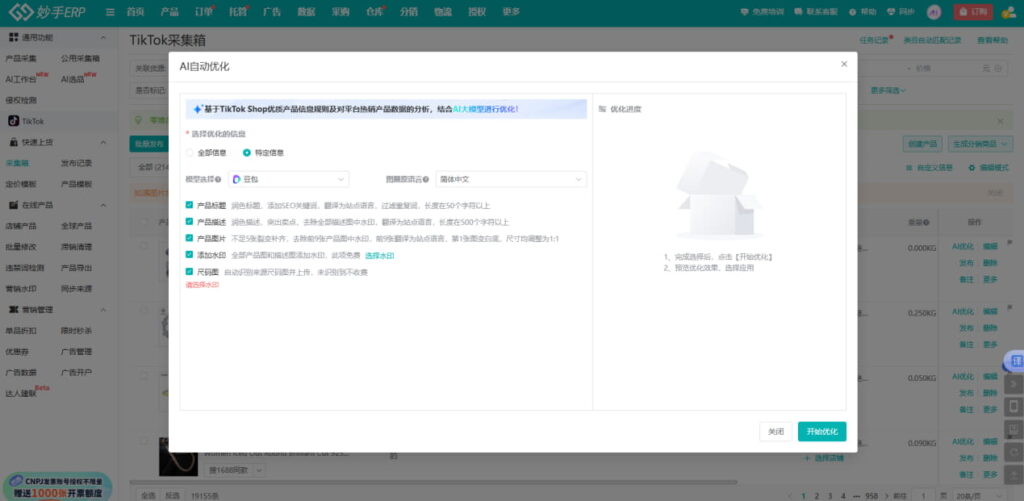This screenshot has height=501, width=1024.
Task: Click the CNPJ promotional banner at bottom left
Action: point(57,487)
